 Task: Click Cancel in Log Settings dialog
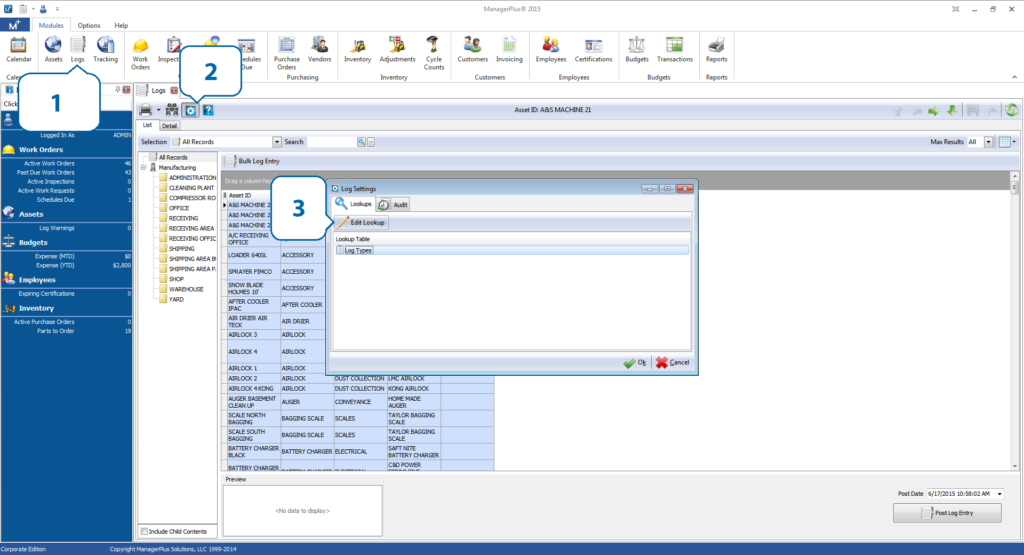672,362
